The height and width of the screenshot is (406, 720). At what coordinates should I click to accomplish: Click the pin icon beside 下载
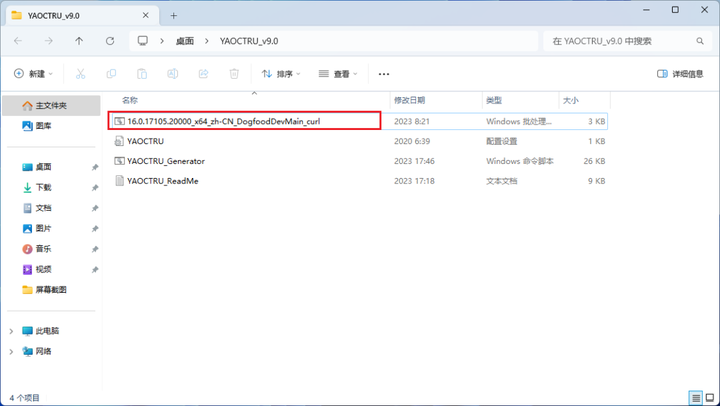pyautogui.click(x=95, y=188)
